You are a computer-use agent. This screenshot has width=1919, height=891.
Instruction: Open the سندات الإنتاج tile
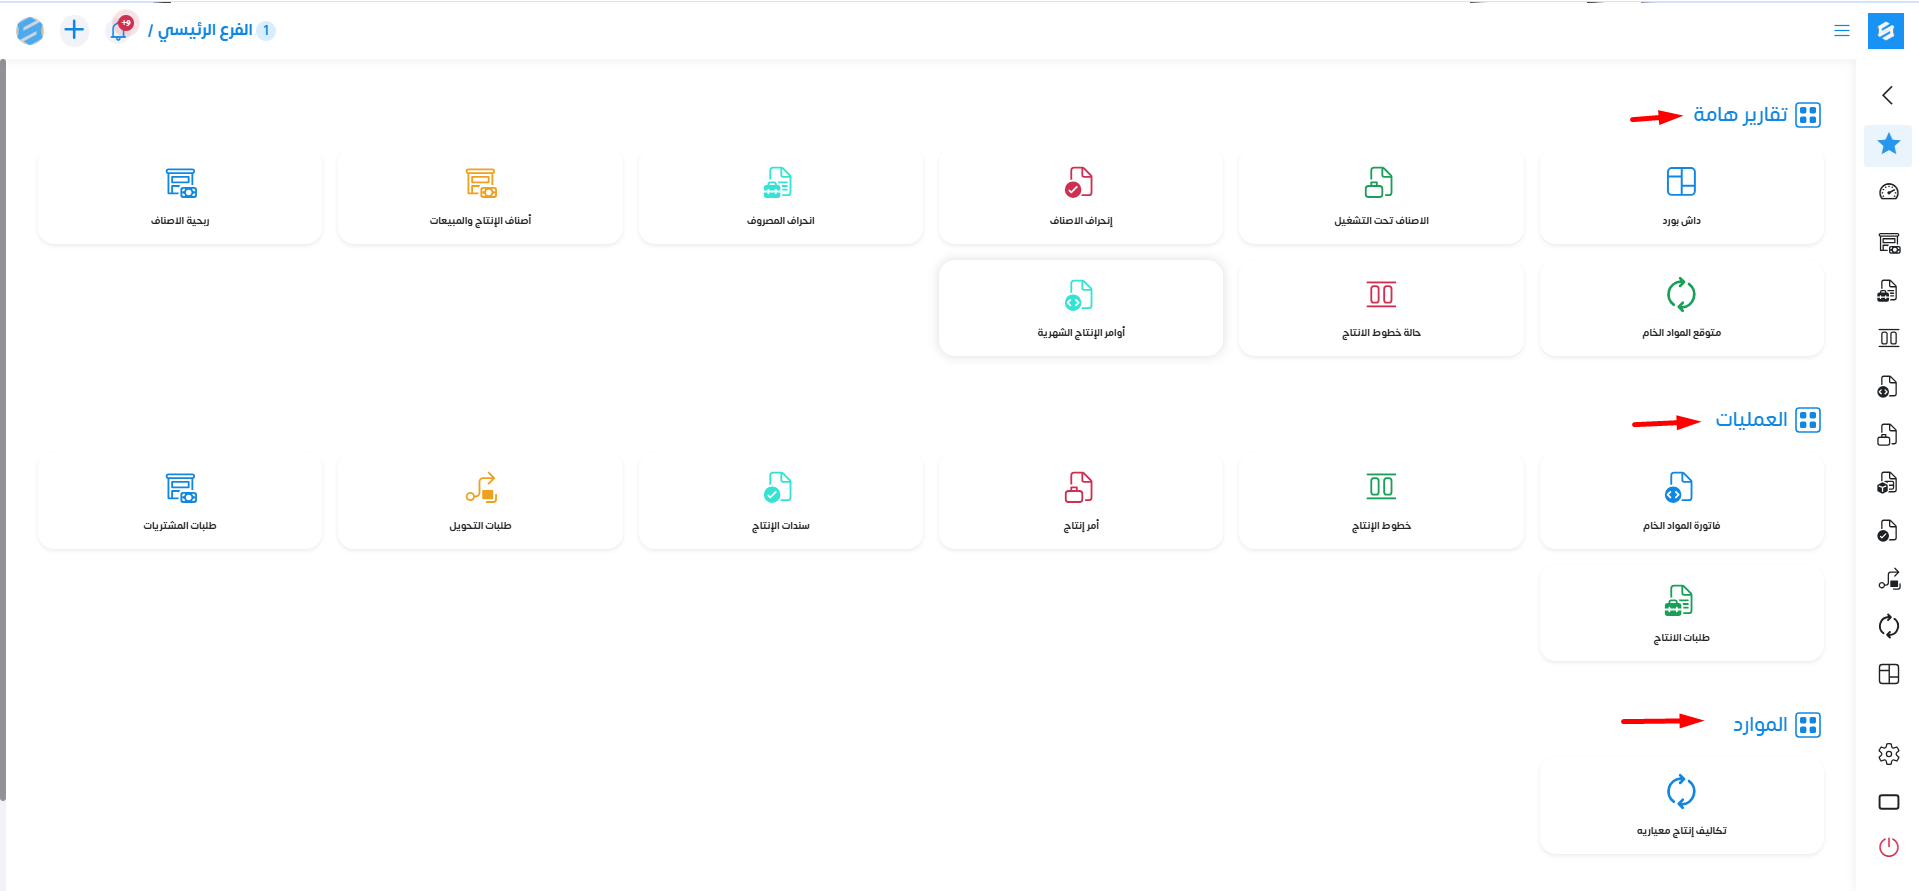780,501
